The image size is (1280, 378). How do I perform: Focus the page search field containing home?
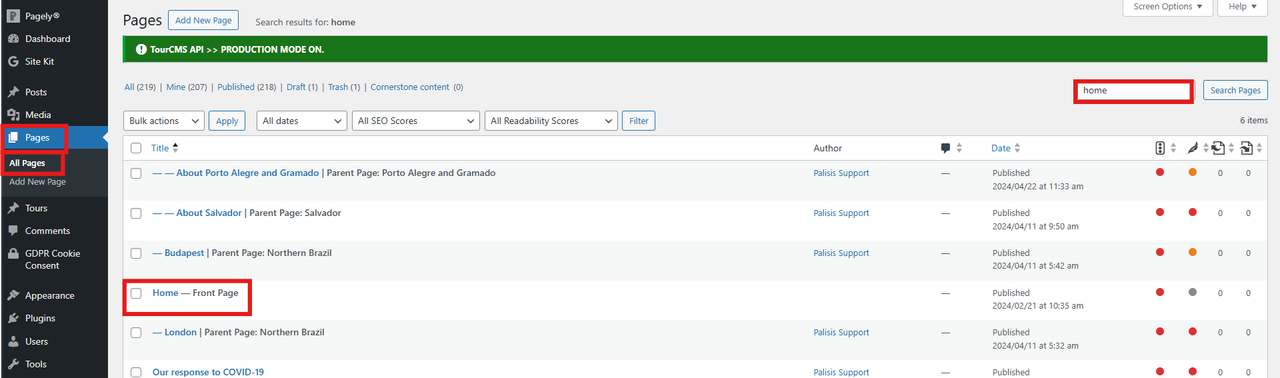[1134, 90]
